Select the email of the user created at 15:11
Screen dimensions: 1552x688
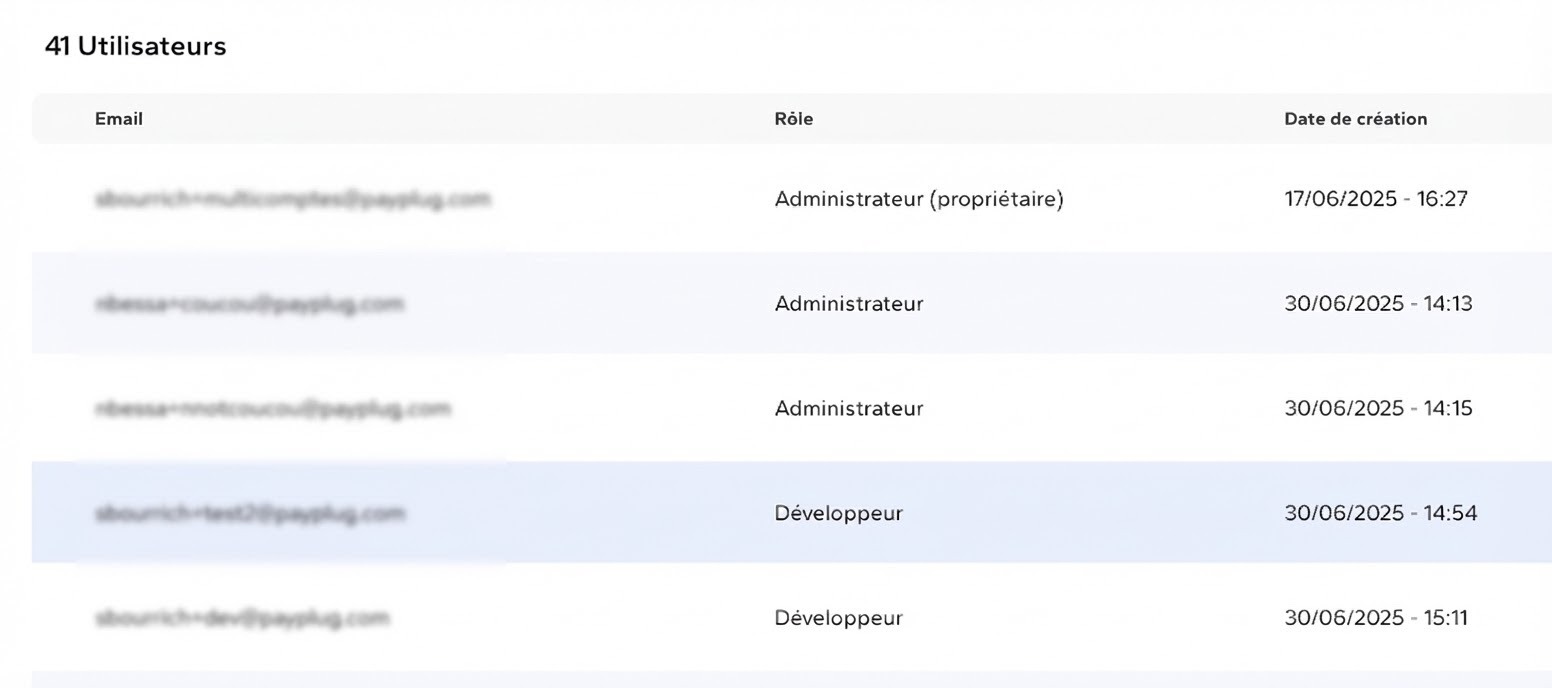click(242, 619)
